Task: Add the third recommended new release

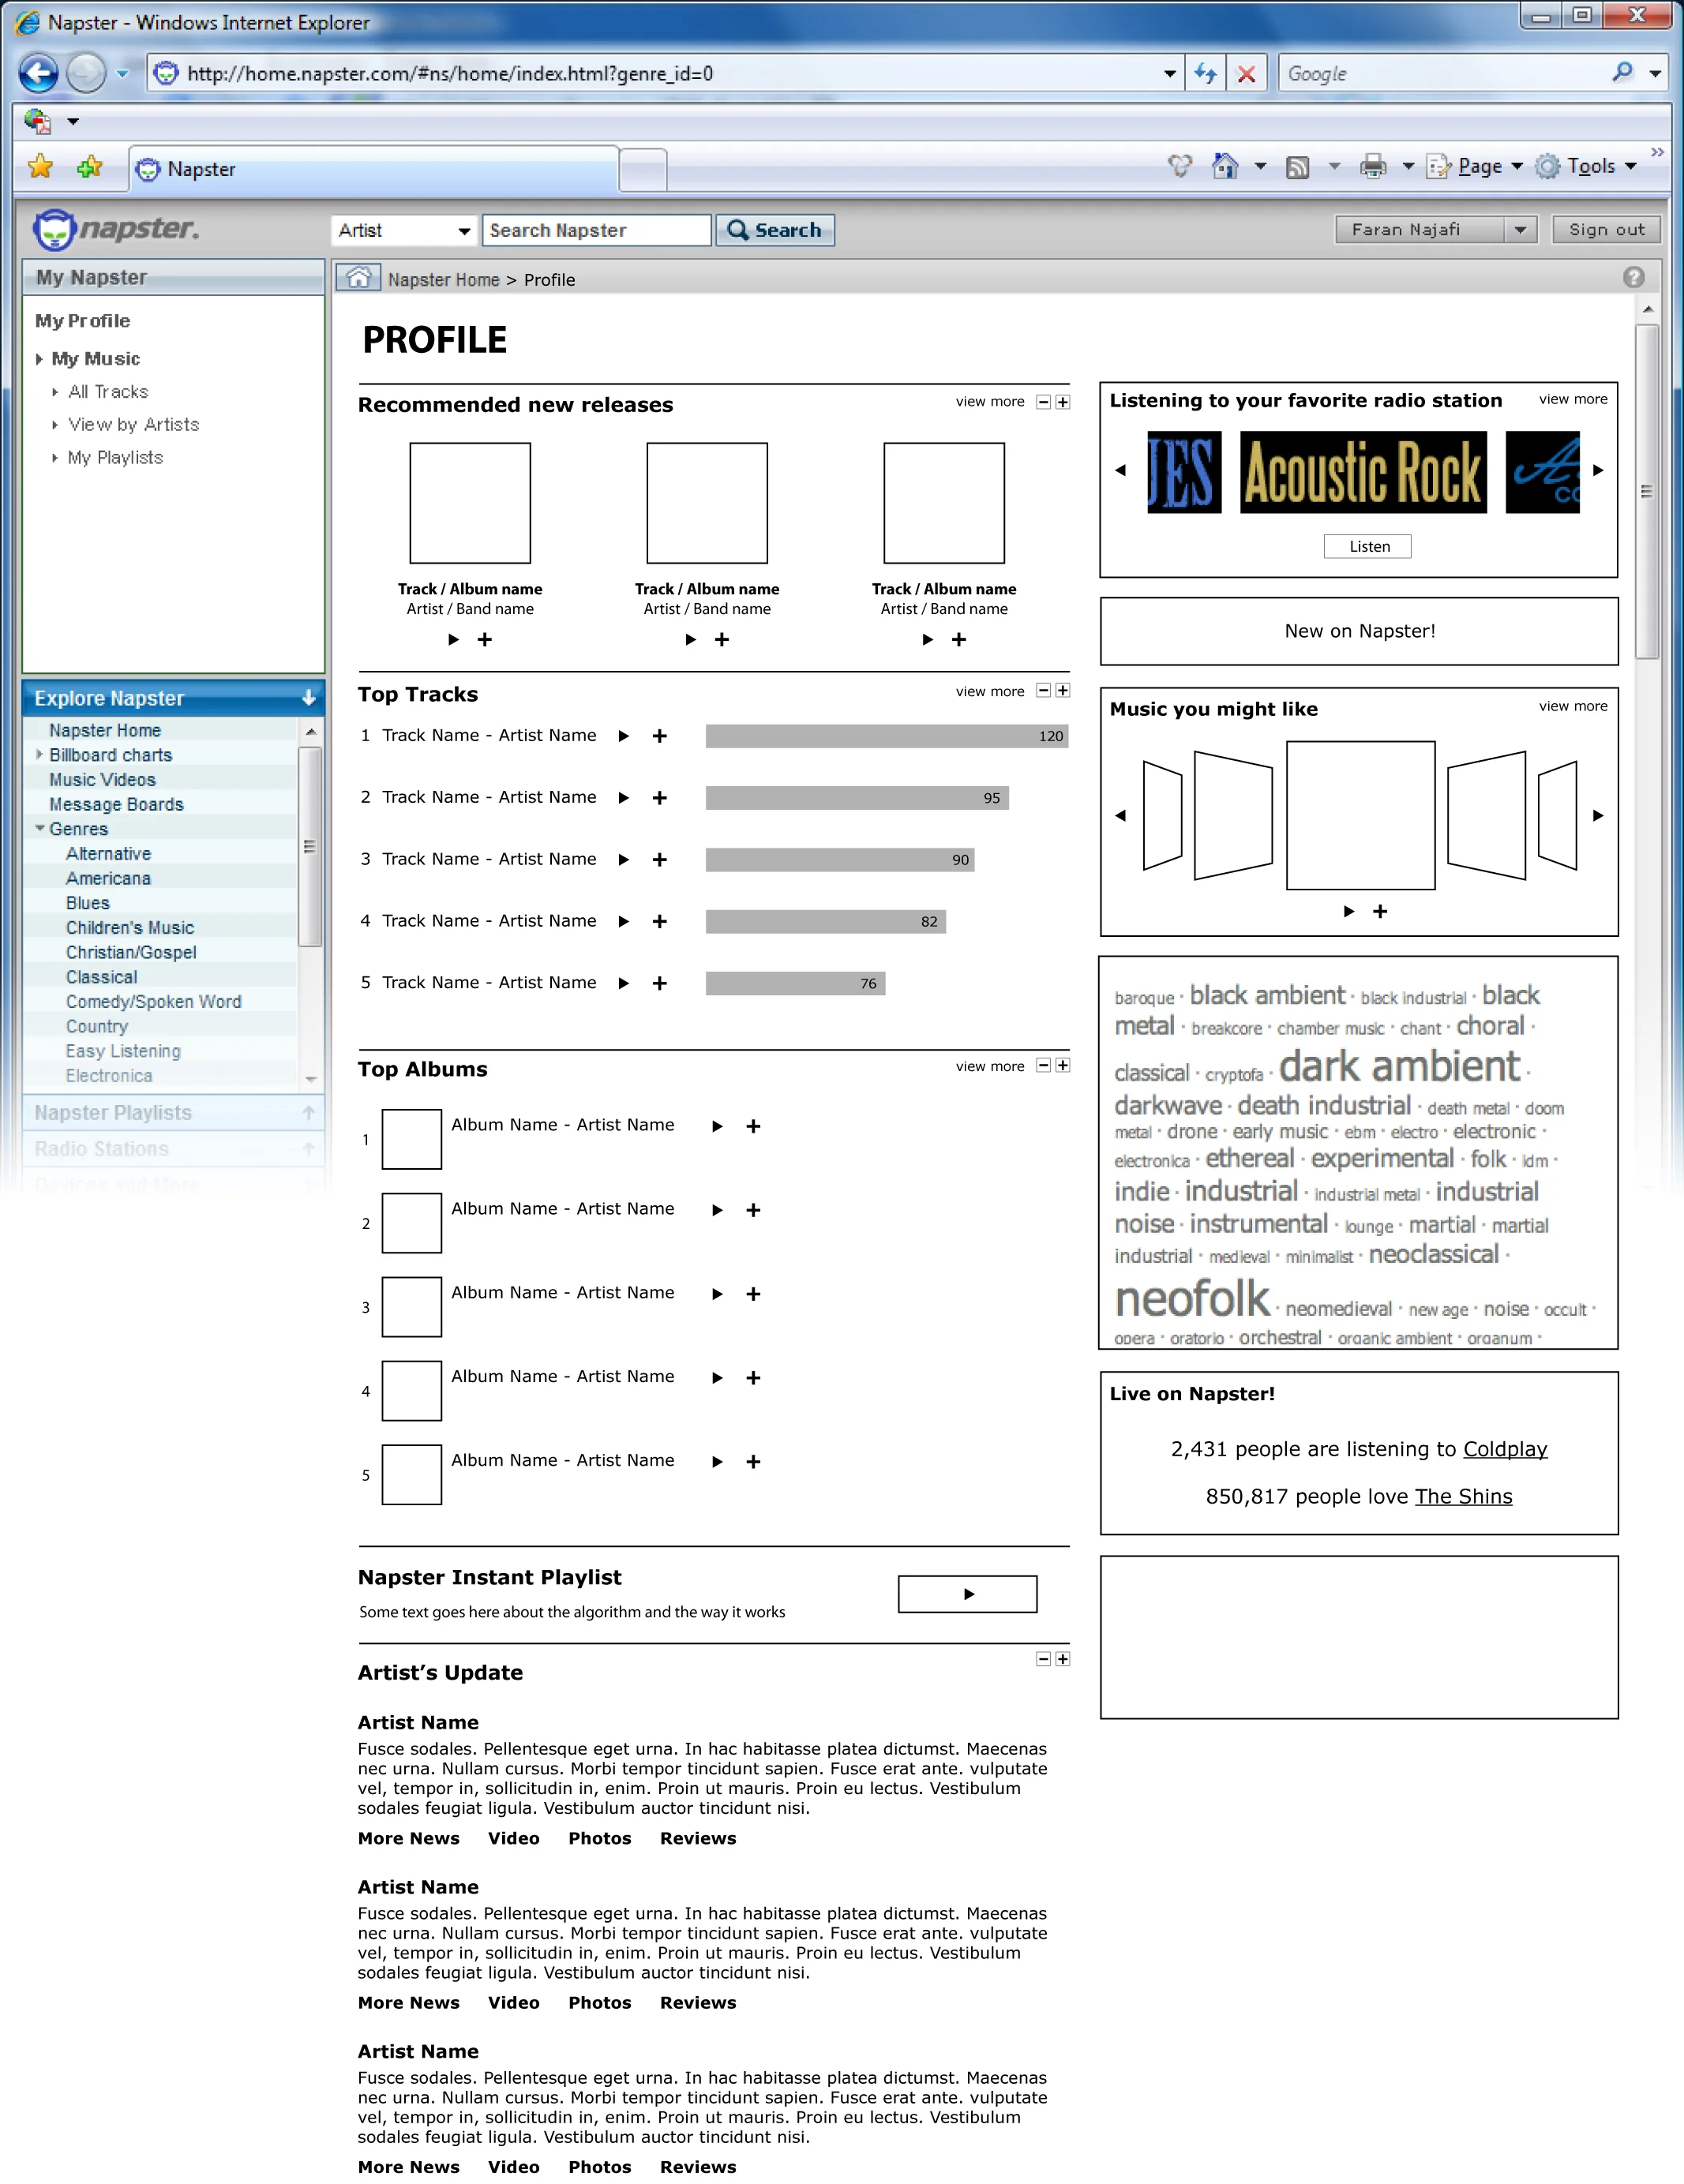Action: point(959,640)
